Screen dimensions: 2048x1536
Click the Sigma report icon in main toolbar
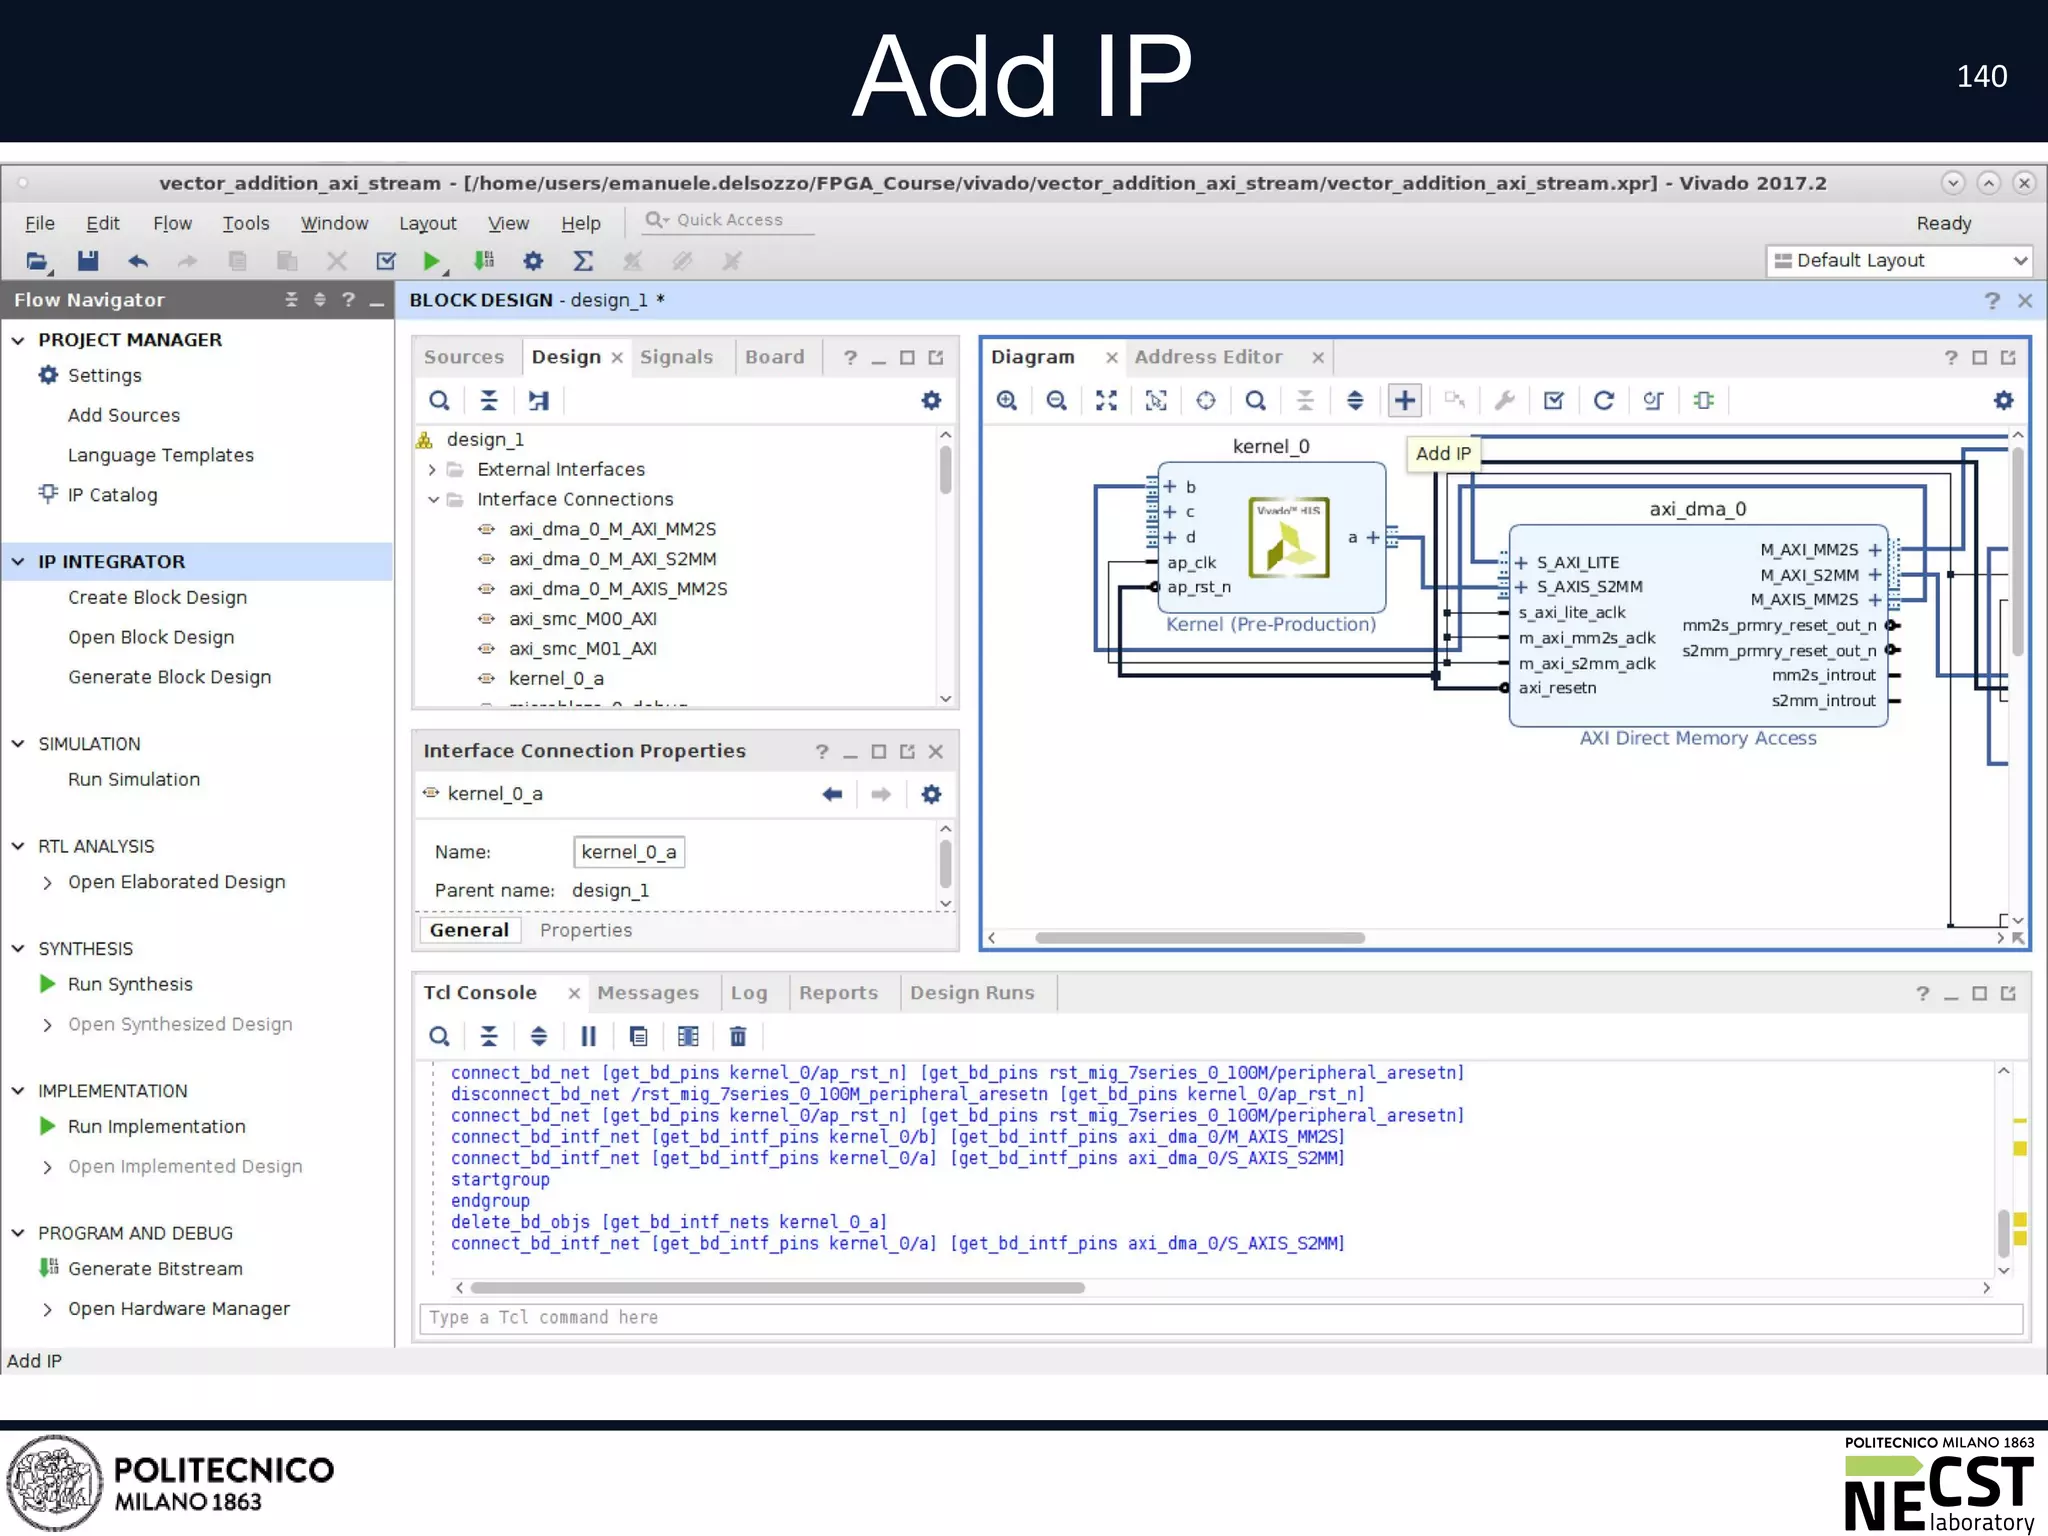click(583, 261)
